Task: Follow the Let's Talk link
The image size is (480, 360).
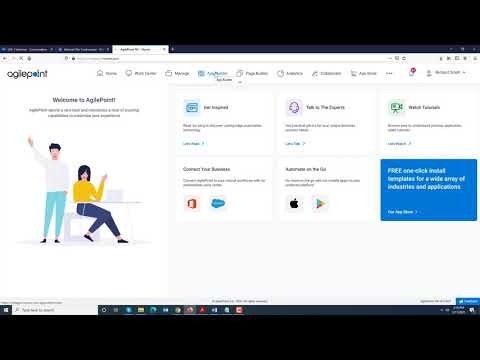Action: pos(295,143)
